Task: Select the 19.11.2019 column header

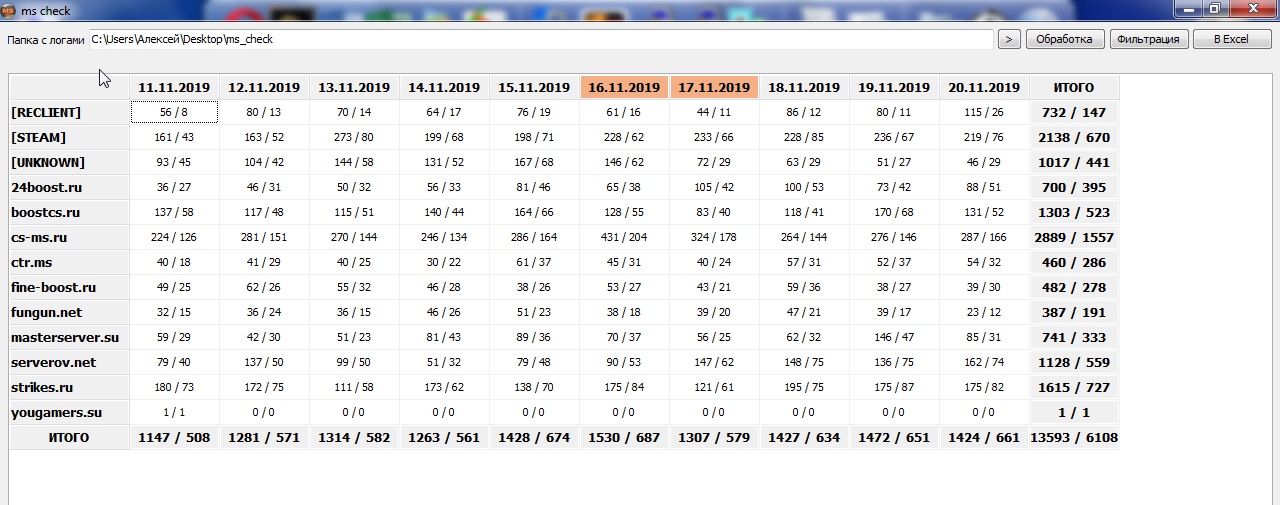Action: [894, 87]
